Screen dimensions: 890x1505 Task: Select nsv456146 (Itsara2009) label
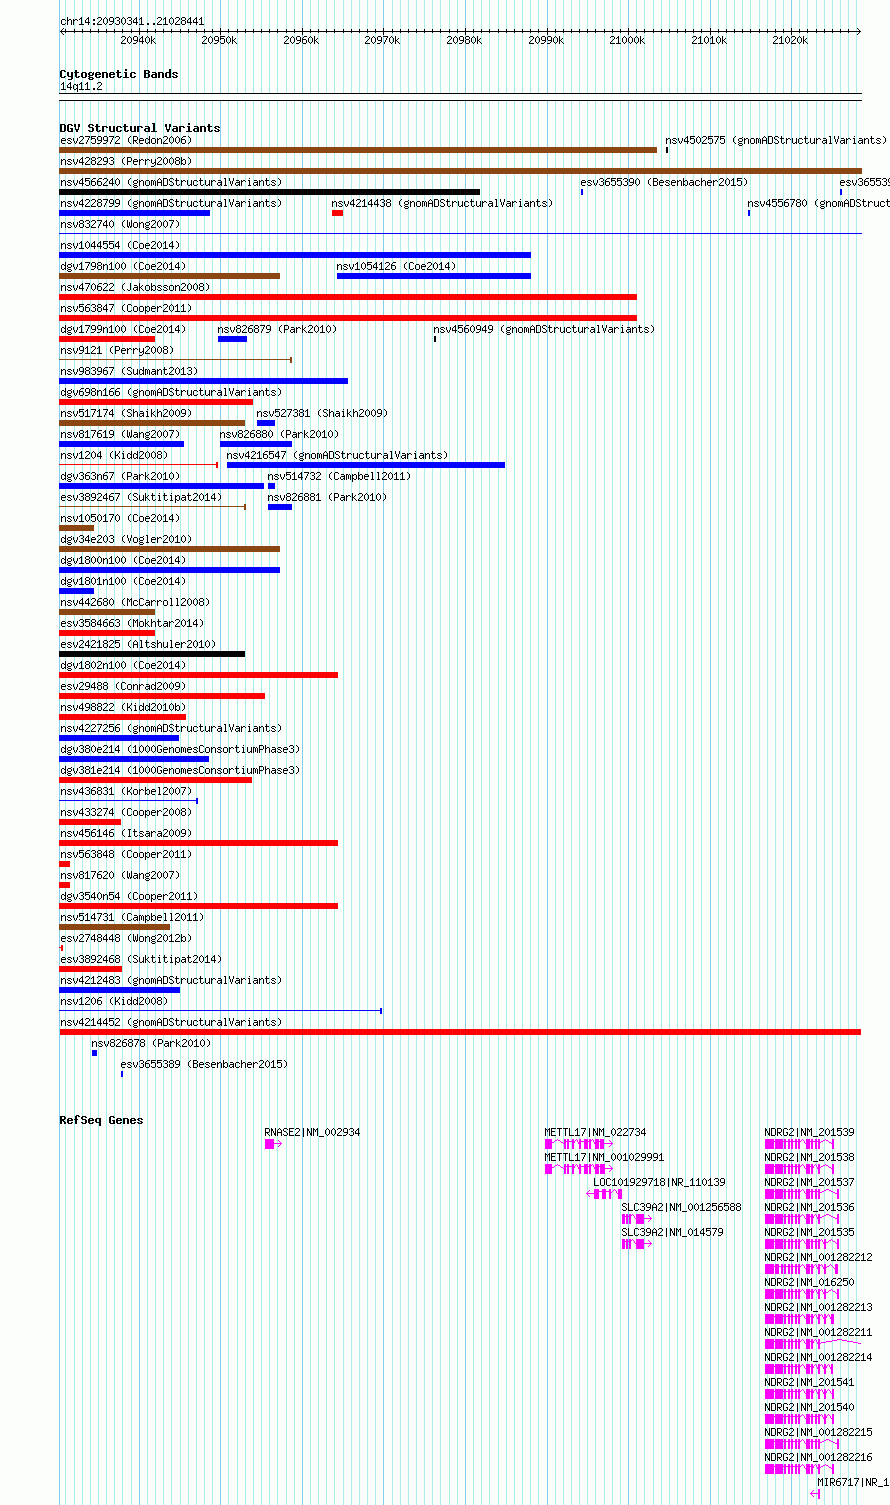coord(125,833)
